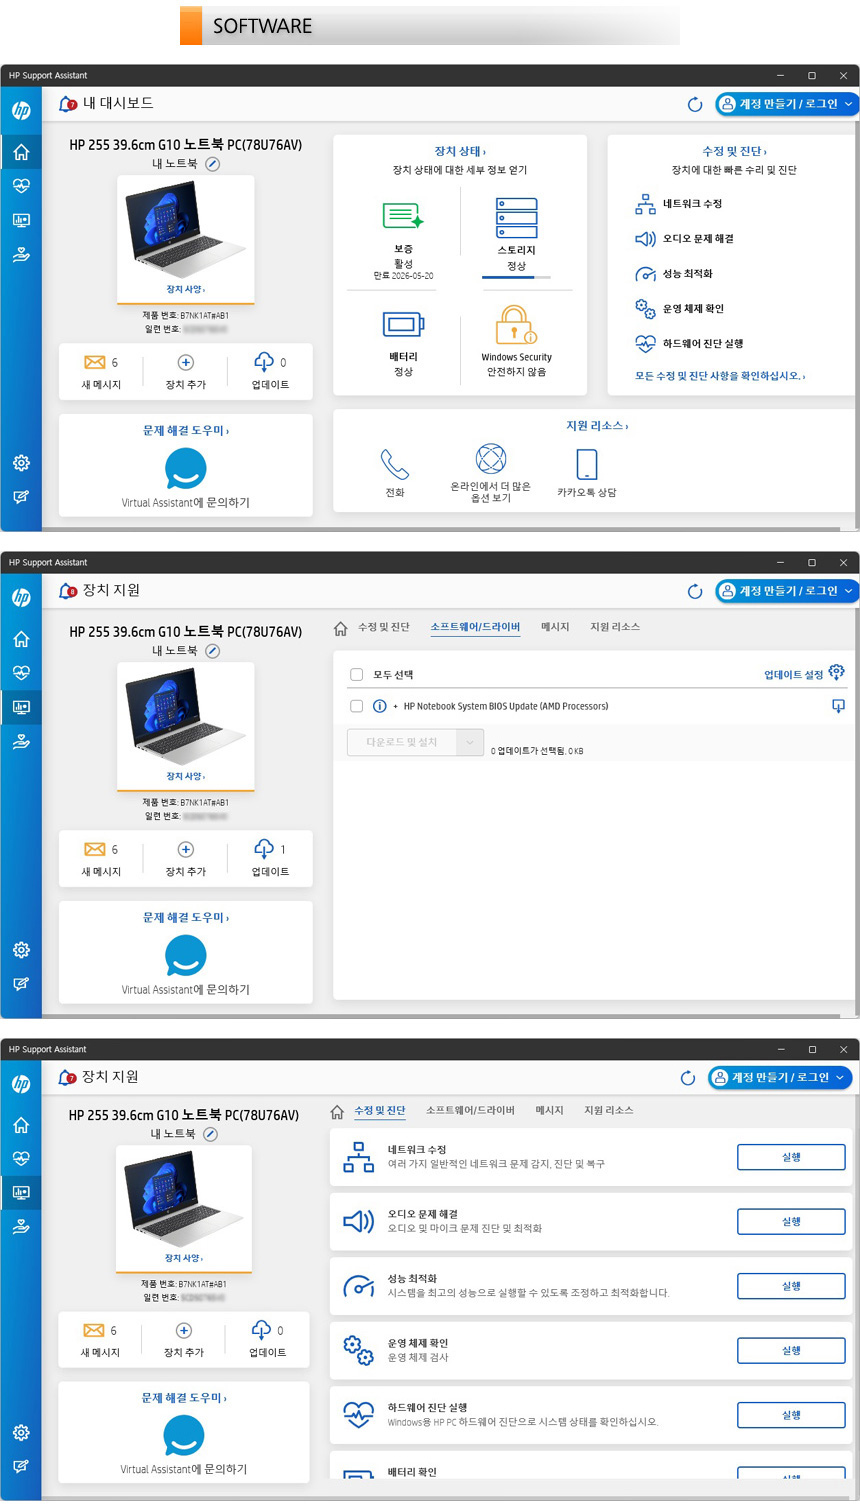This screenshot has height=1507, width=860.
Task: Expand the BIOS Update entry with plus sign
Action: pyautogui.click(x=395, y=706)
